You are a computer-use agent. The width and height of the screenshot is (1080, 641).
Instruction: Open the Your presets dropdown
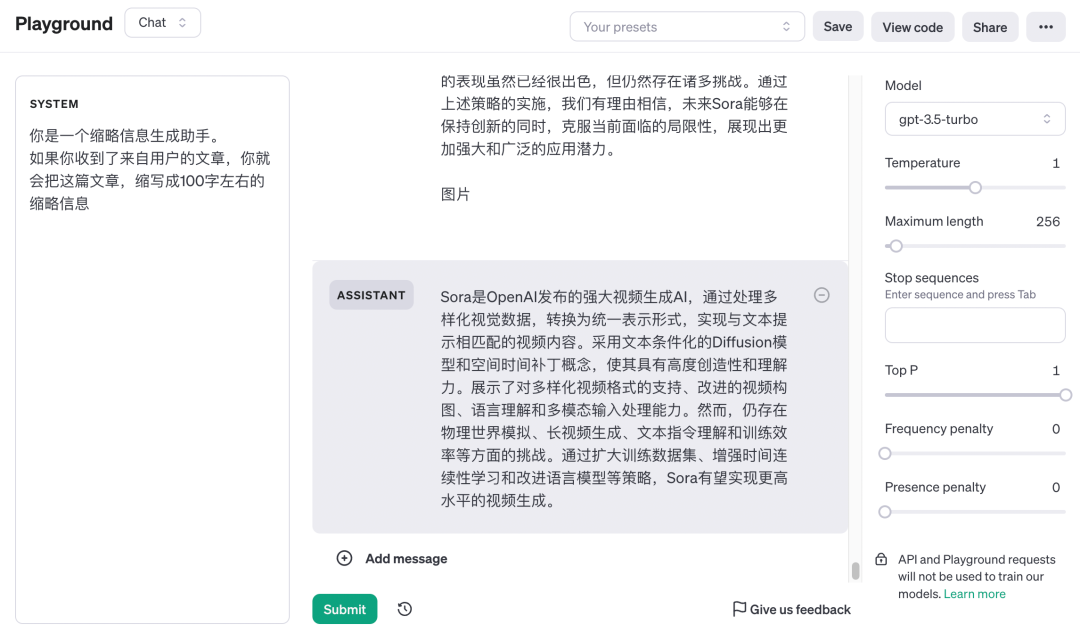pos(687,27)
